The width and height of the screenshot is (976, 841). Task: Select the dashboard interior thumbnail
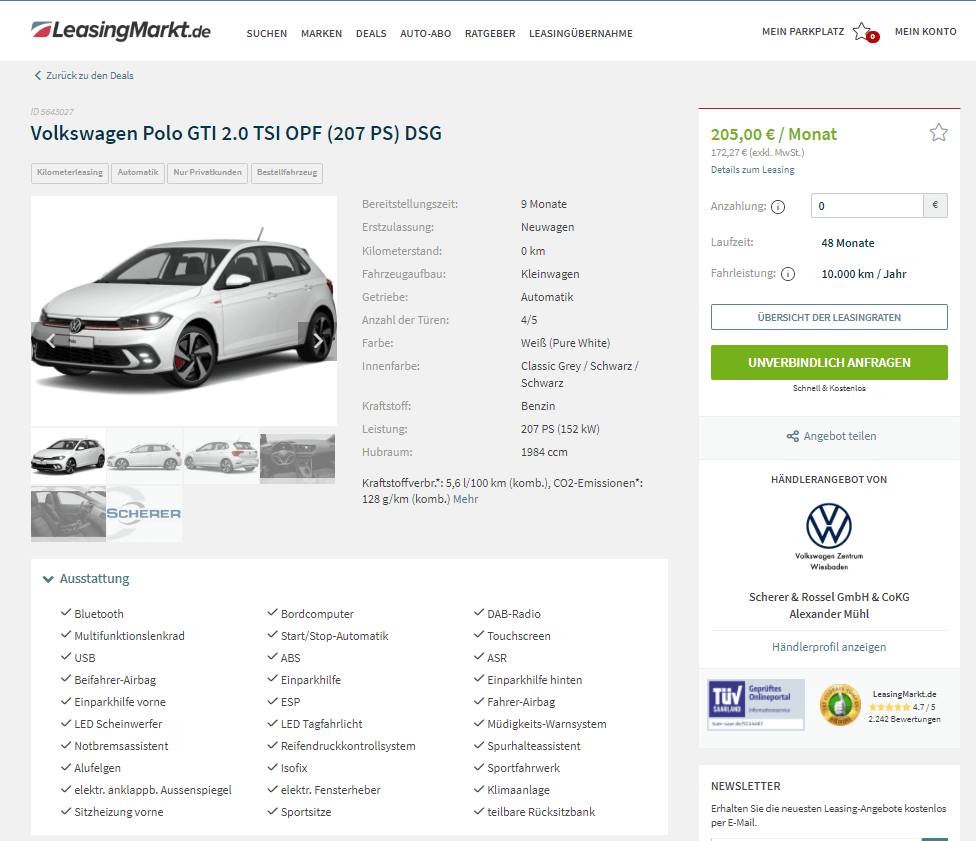point(298,456)
